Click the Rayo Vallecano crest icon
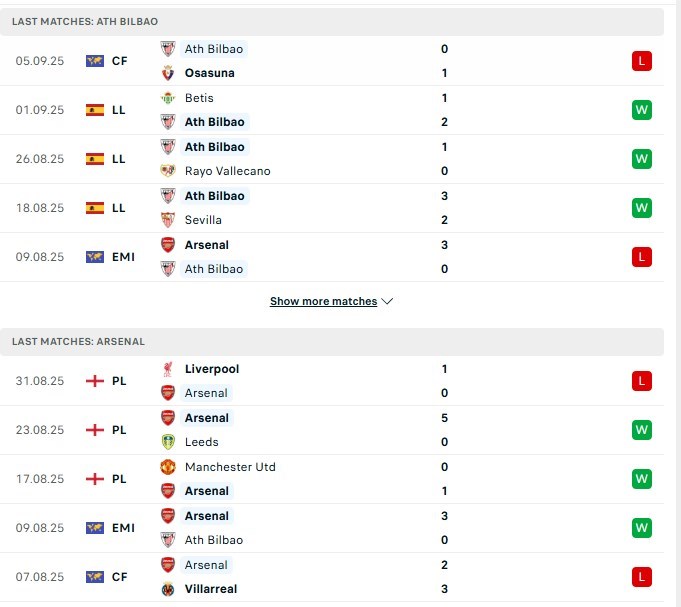The height and width of the screenshot is (607, 681). [x=168, y=171]
